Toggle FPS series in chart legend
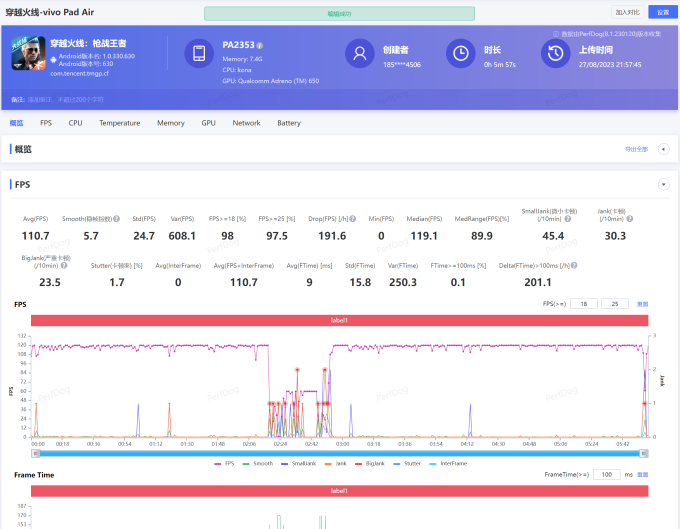Viewport: 680px width, 529px height. [224, 464]
